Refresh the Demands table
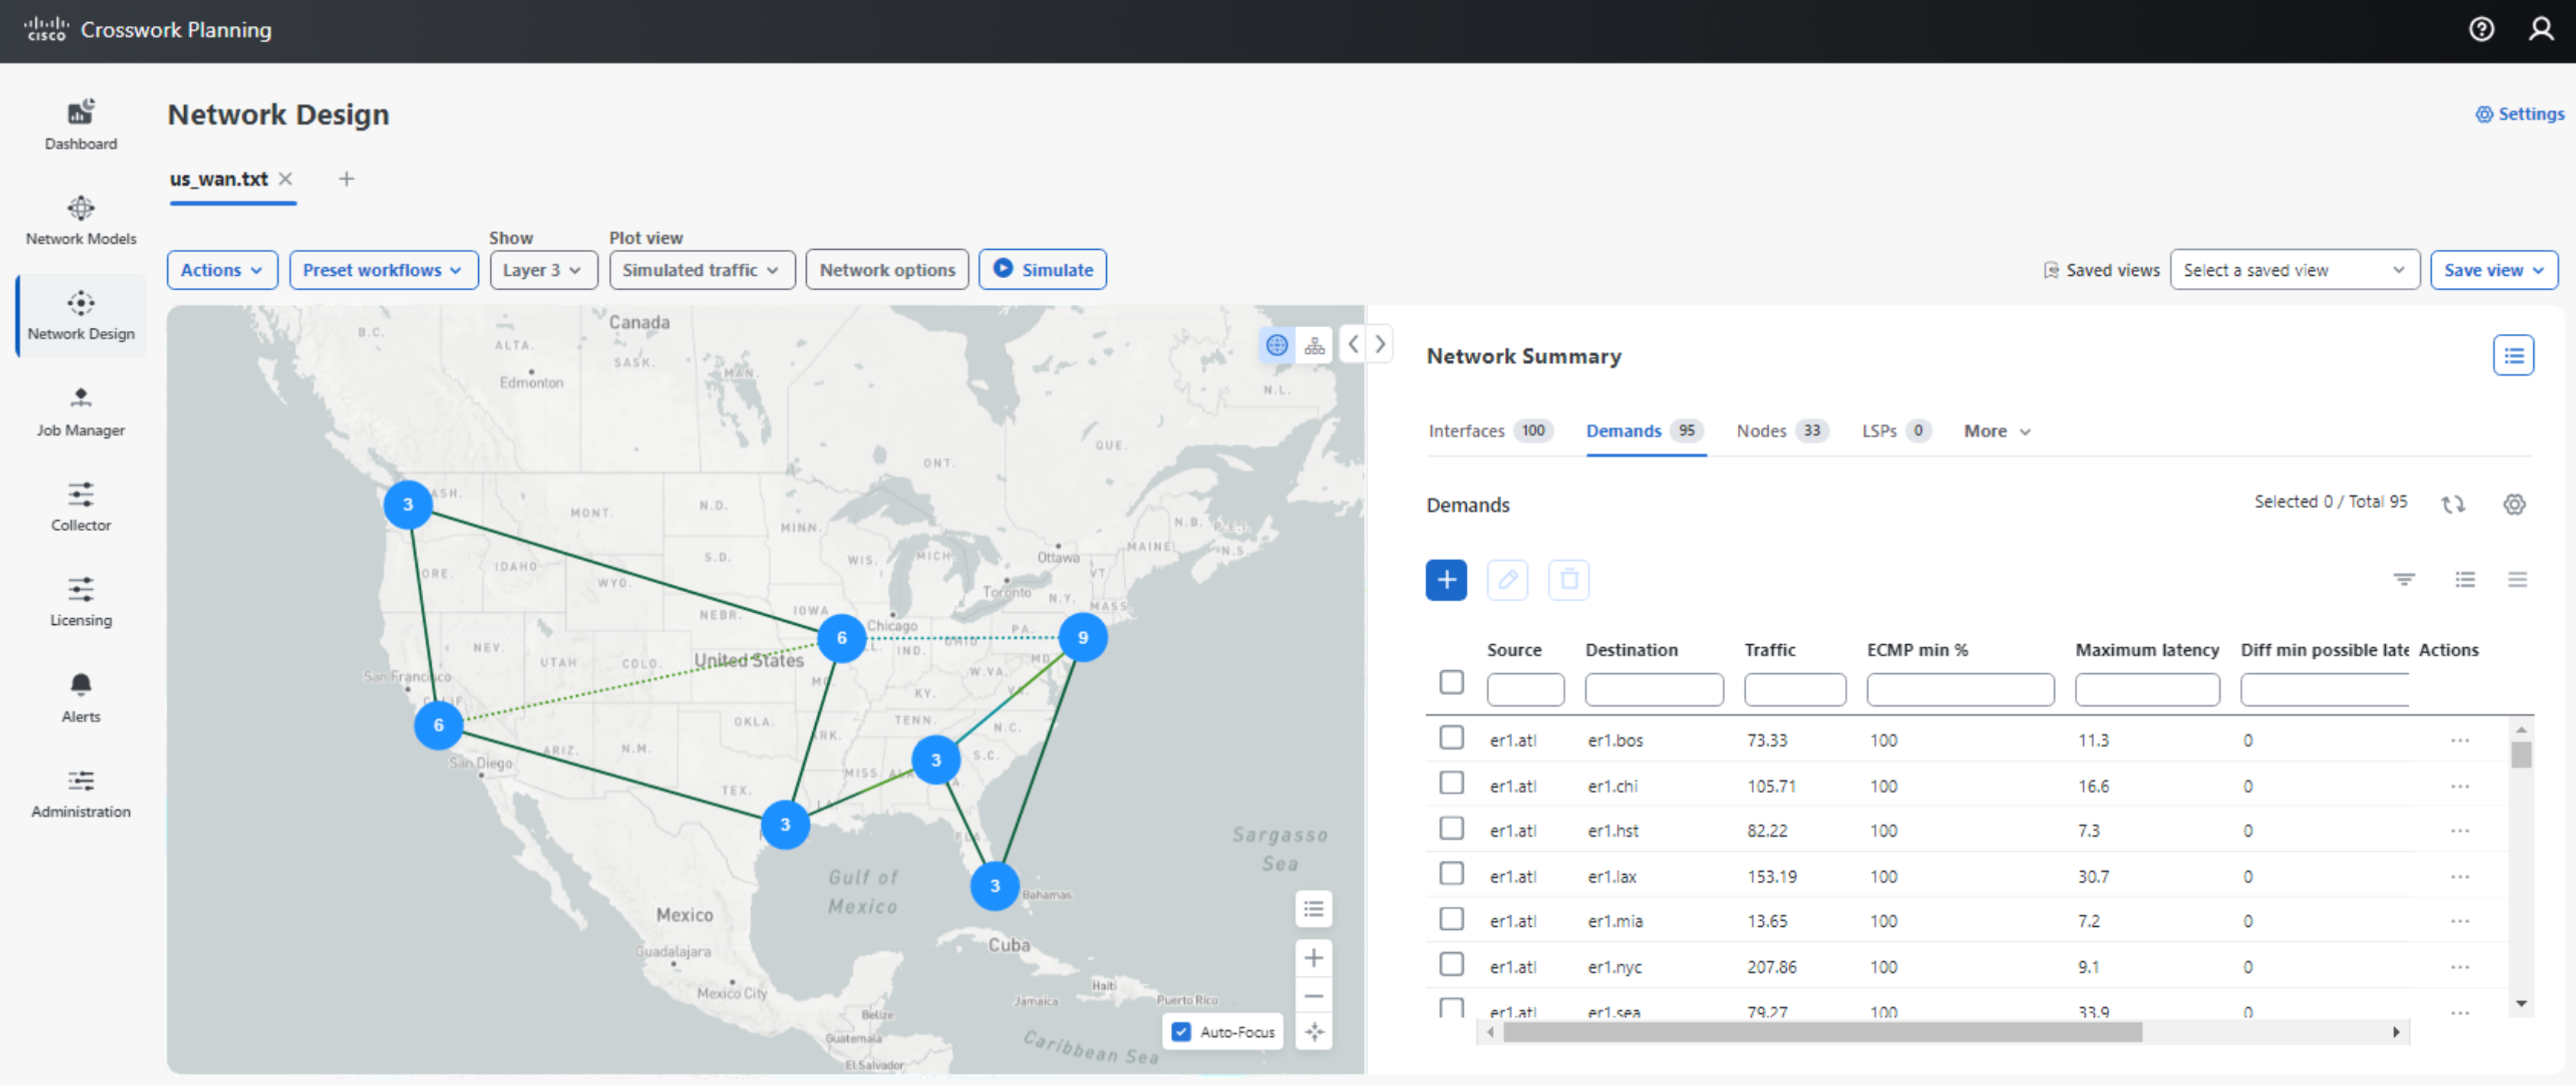The image size is (2576, 1085). [x=2453, y=504]
